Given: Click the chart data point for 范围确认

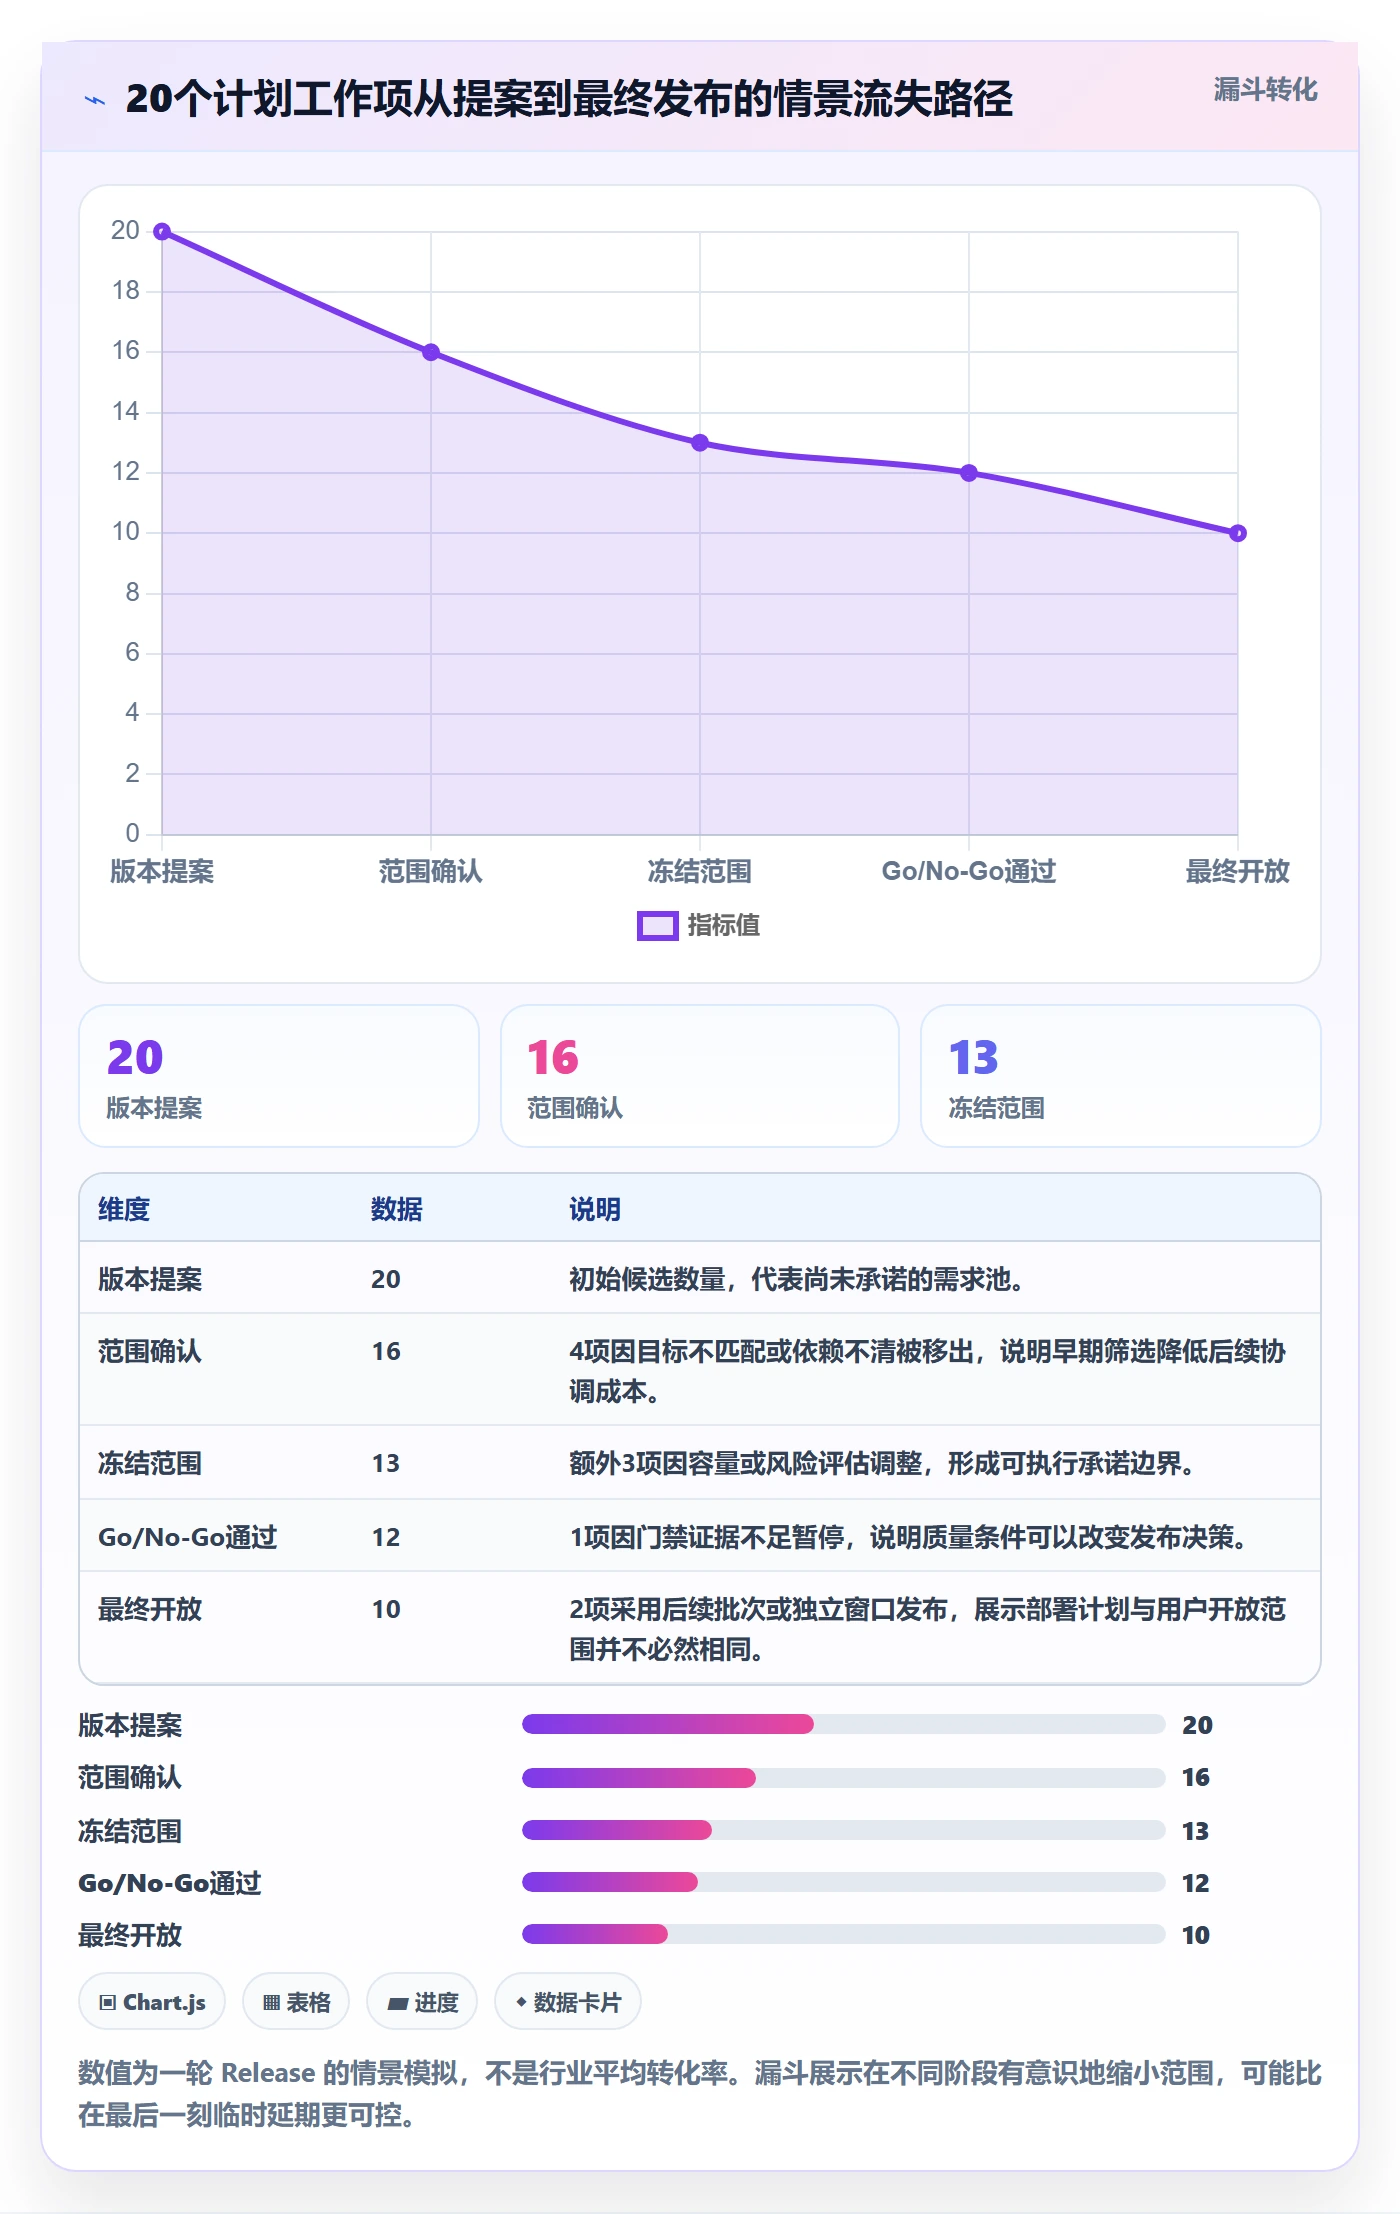Looking at the screenshot, I should [x=431, y=352].
